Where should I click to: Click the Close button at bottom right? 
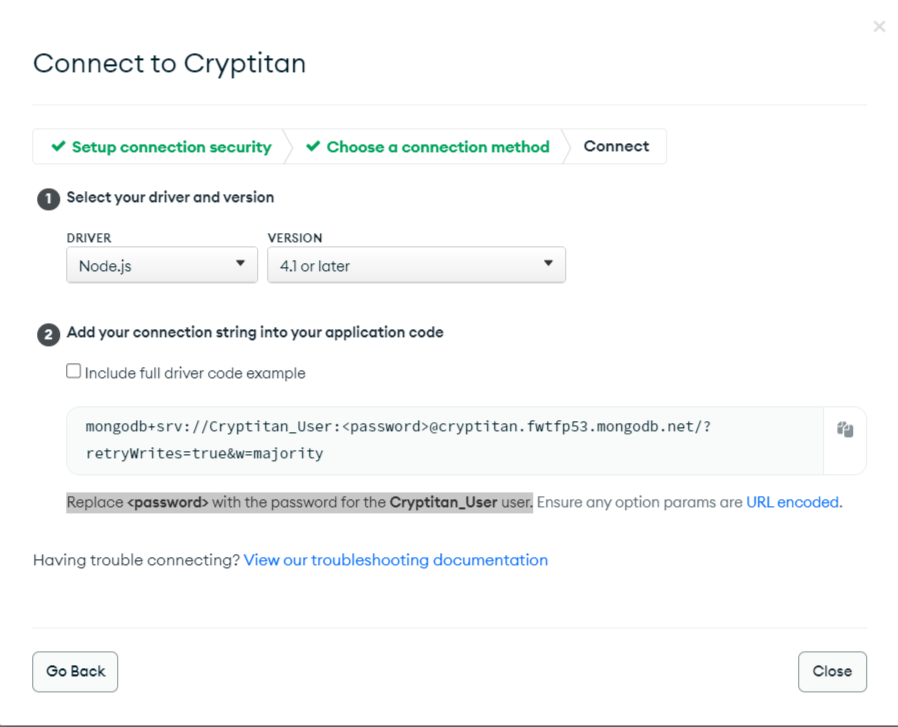pos(832,671)
